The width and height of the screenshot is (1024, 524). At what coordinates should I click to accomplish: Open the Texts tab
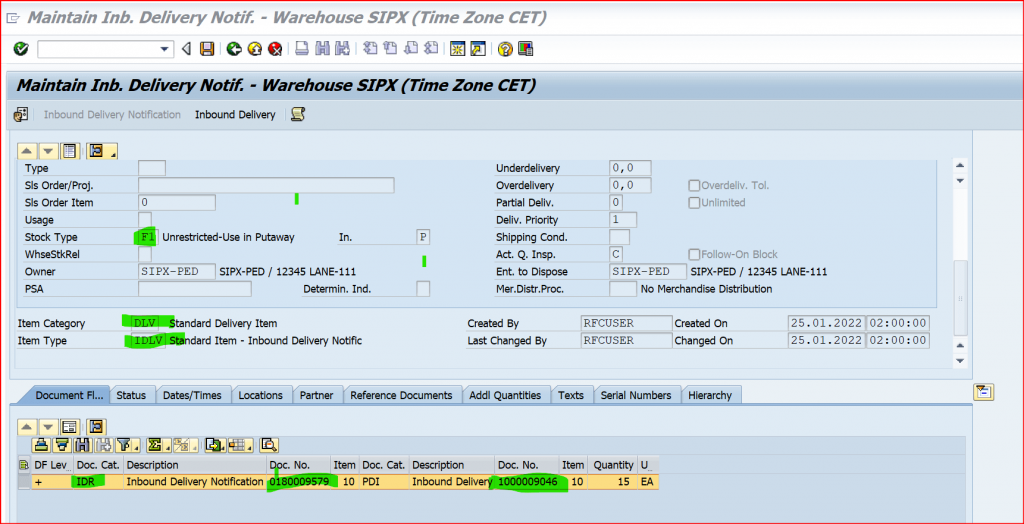[x=571, y=395]
